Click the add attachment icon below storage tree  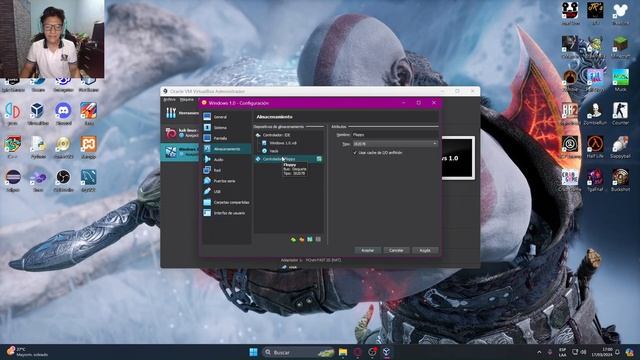(310, 239)
